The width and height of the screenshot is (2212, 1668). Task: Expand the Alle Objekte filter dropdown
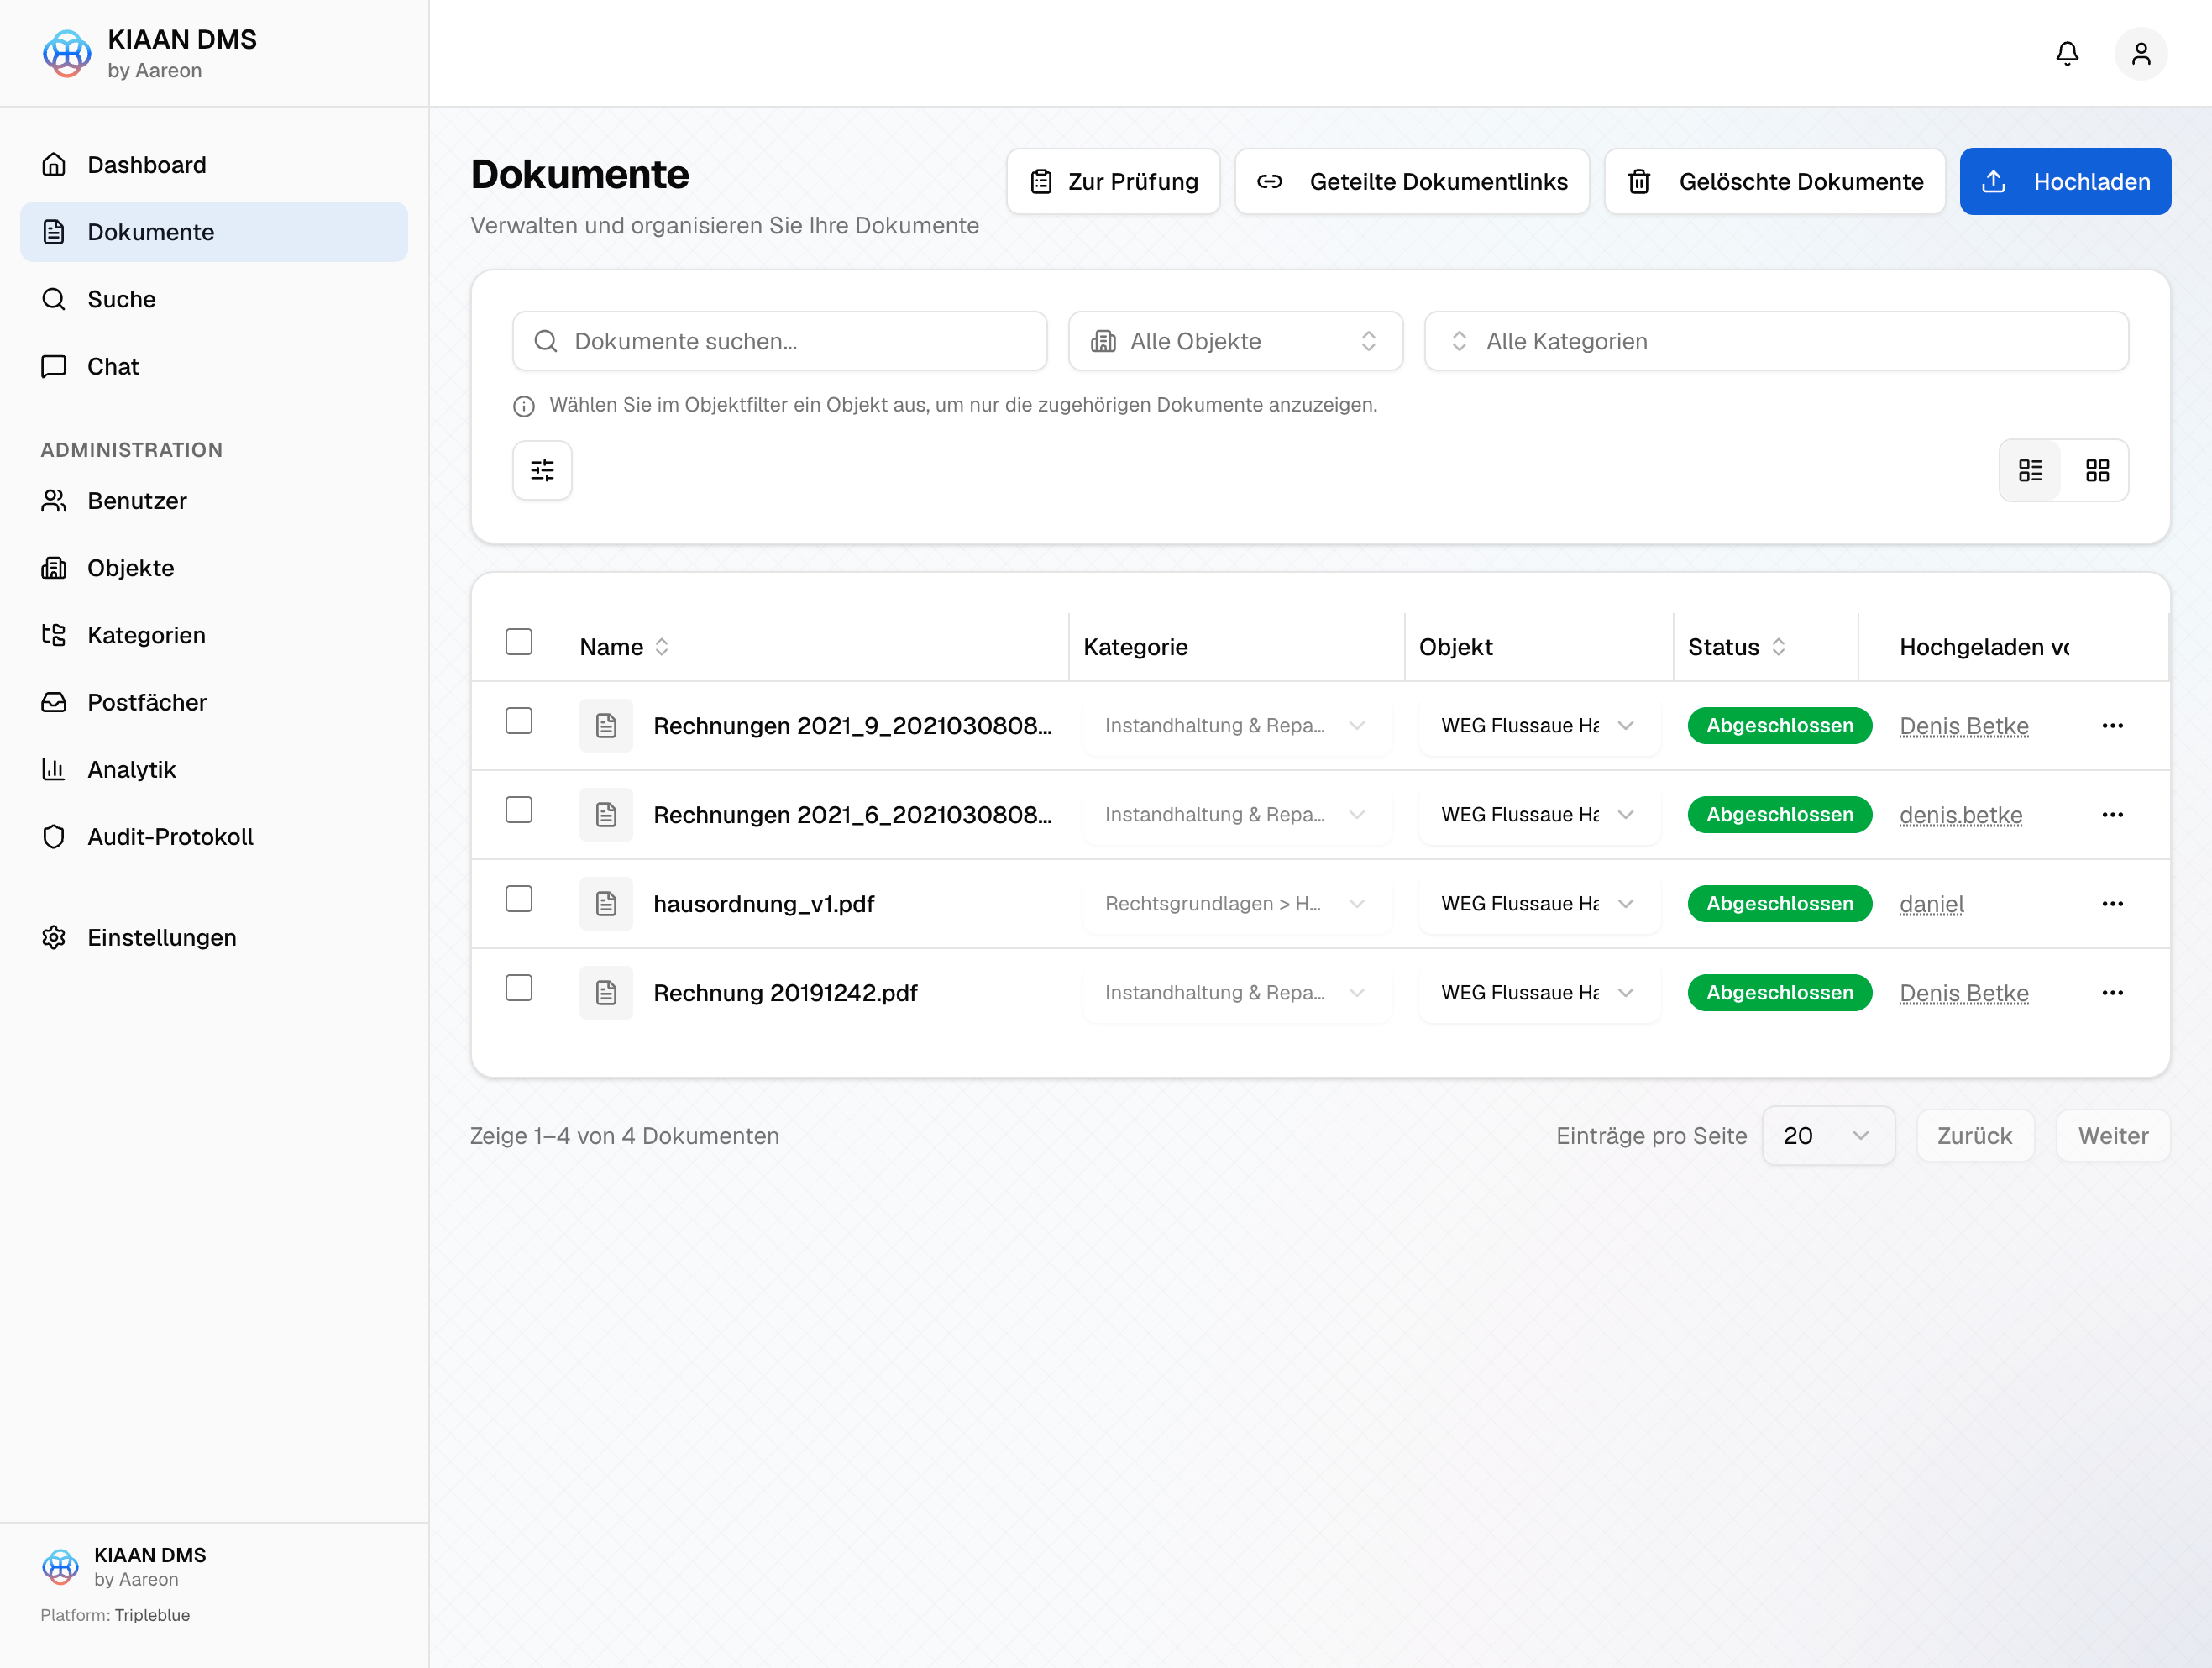pos(1235,341)
